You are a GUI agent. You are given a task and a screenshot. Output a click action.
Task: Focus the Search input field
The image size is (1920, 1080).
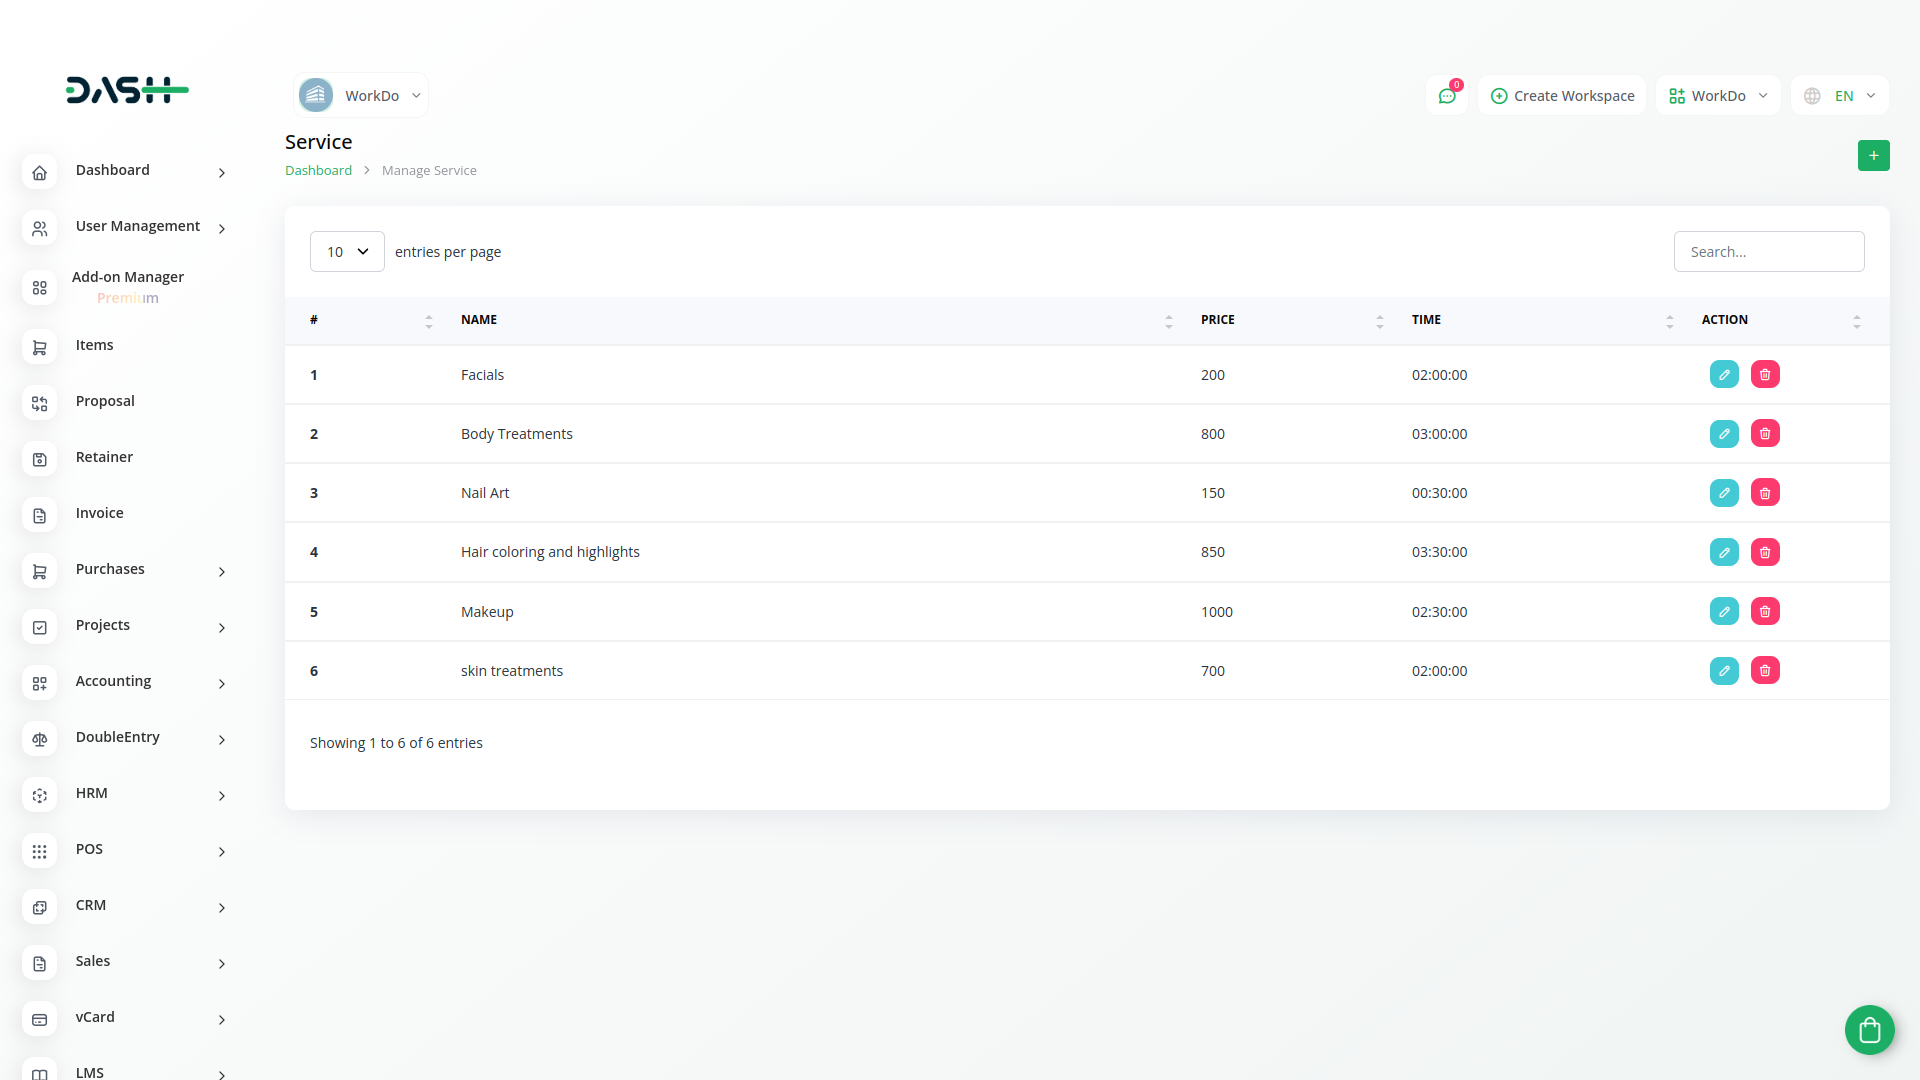[1768, 252]
